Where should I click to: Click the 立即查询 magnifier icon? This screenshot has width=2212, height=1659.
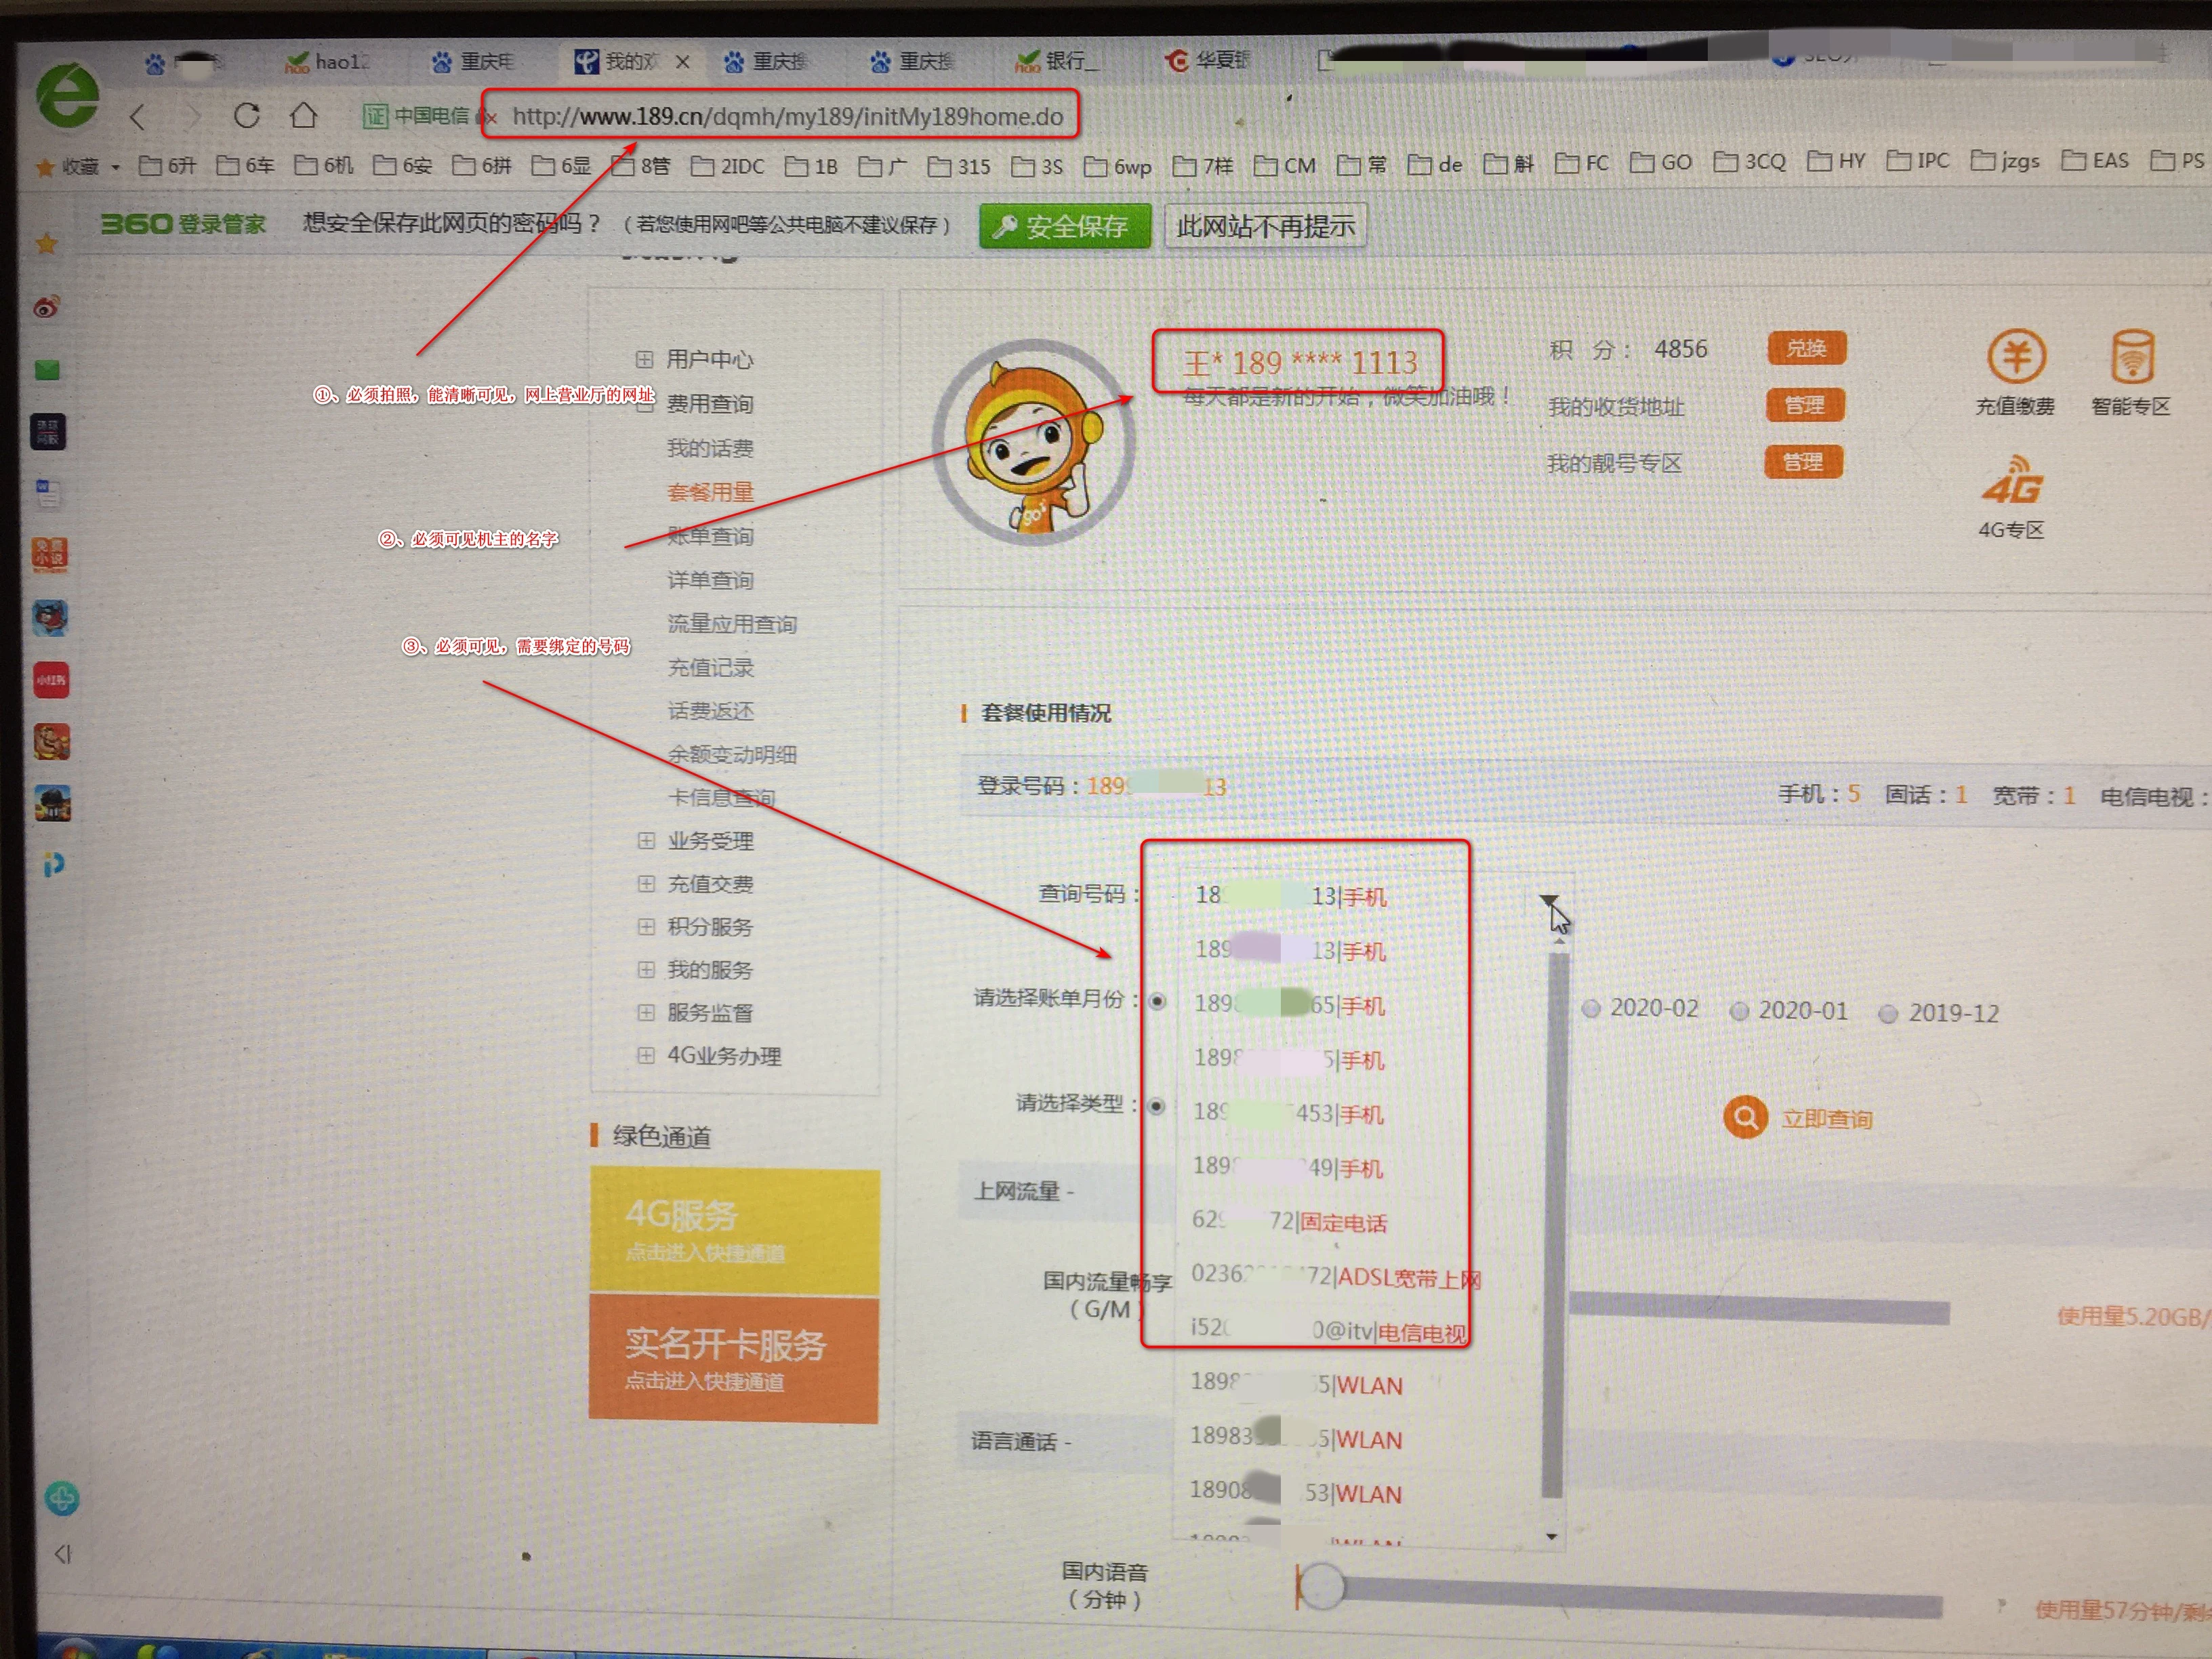point(1745,1117)
